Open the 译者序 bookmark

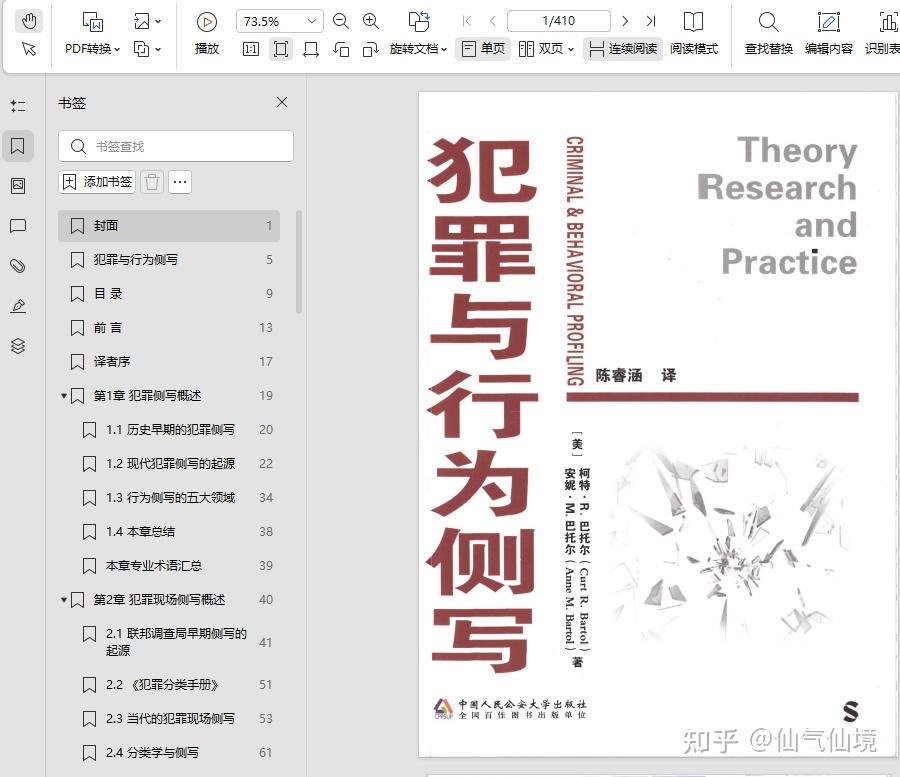[169, 362]
